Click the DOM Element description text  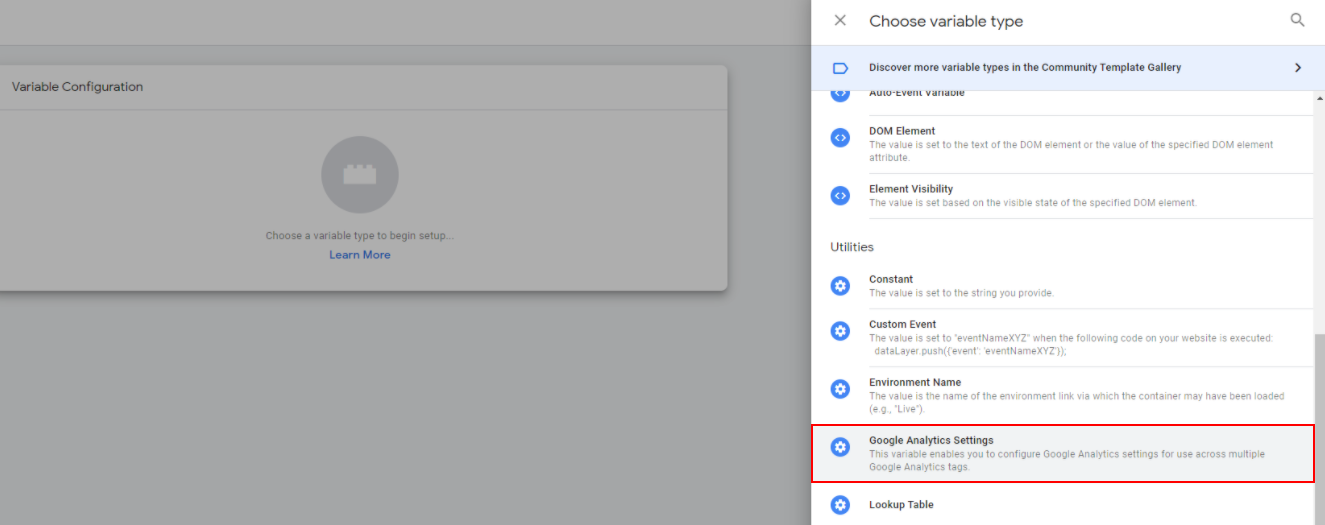pyautogui.click(x=1071, y=151)
